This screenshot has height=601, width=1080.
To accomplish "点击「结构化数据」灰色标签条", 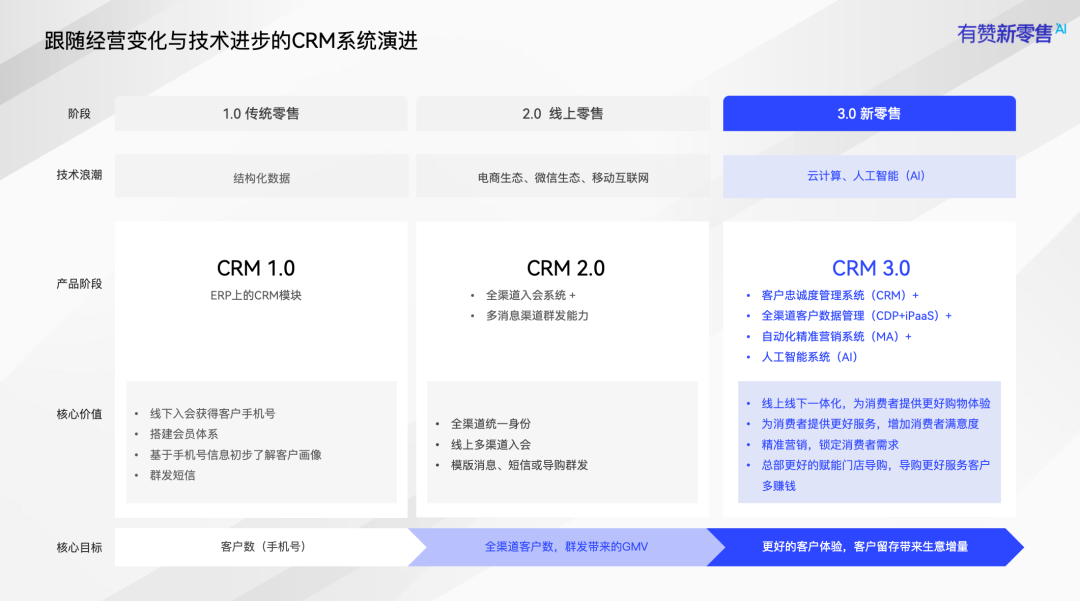I will 261,175.
